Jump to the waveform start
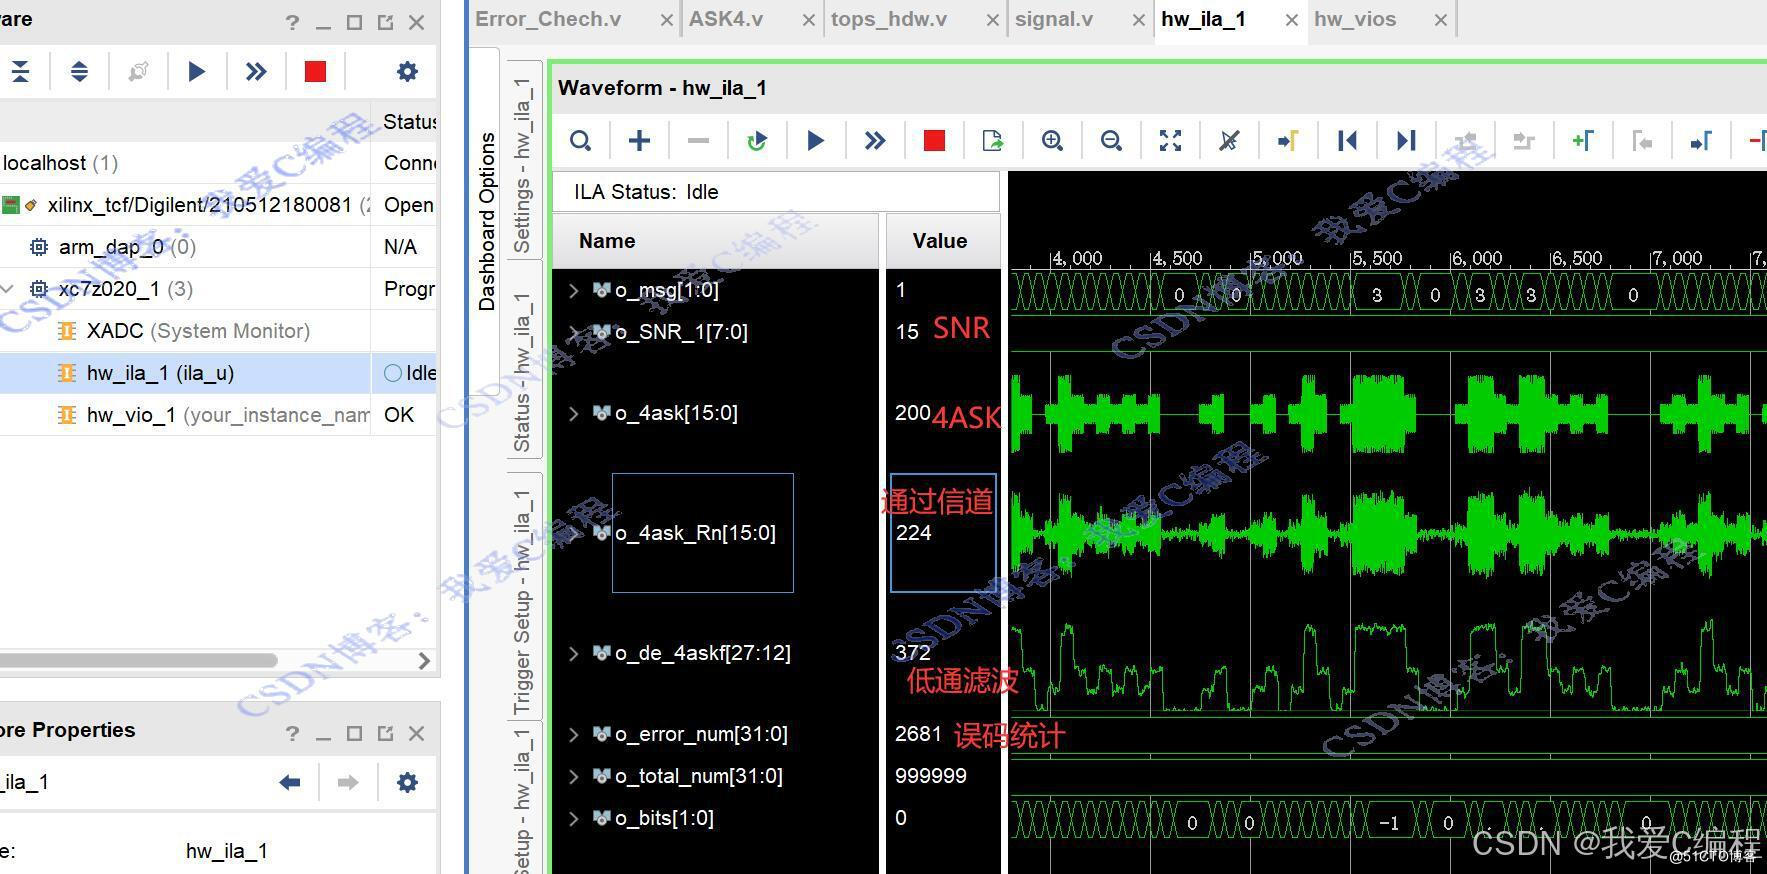 [1347, 141]
